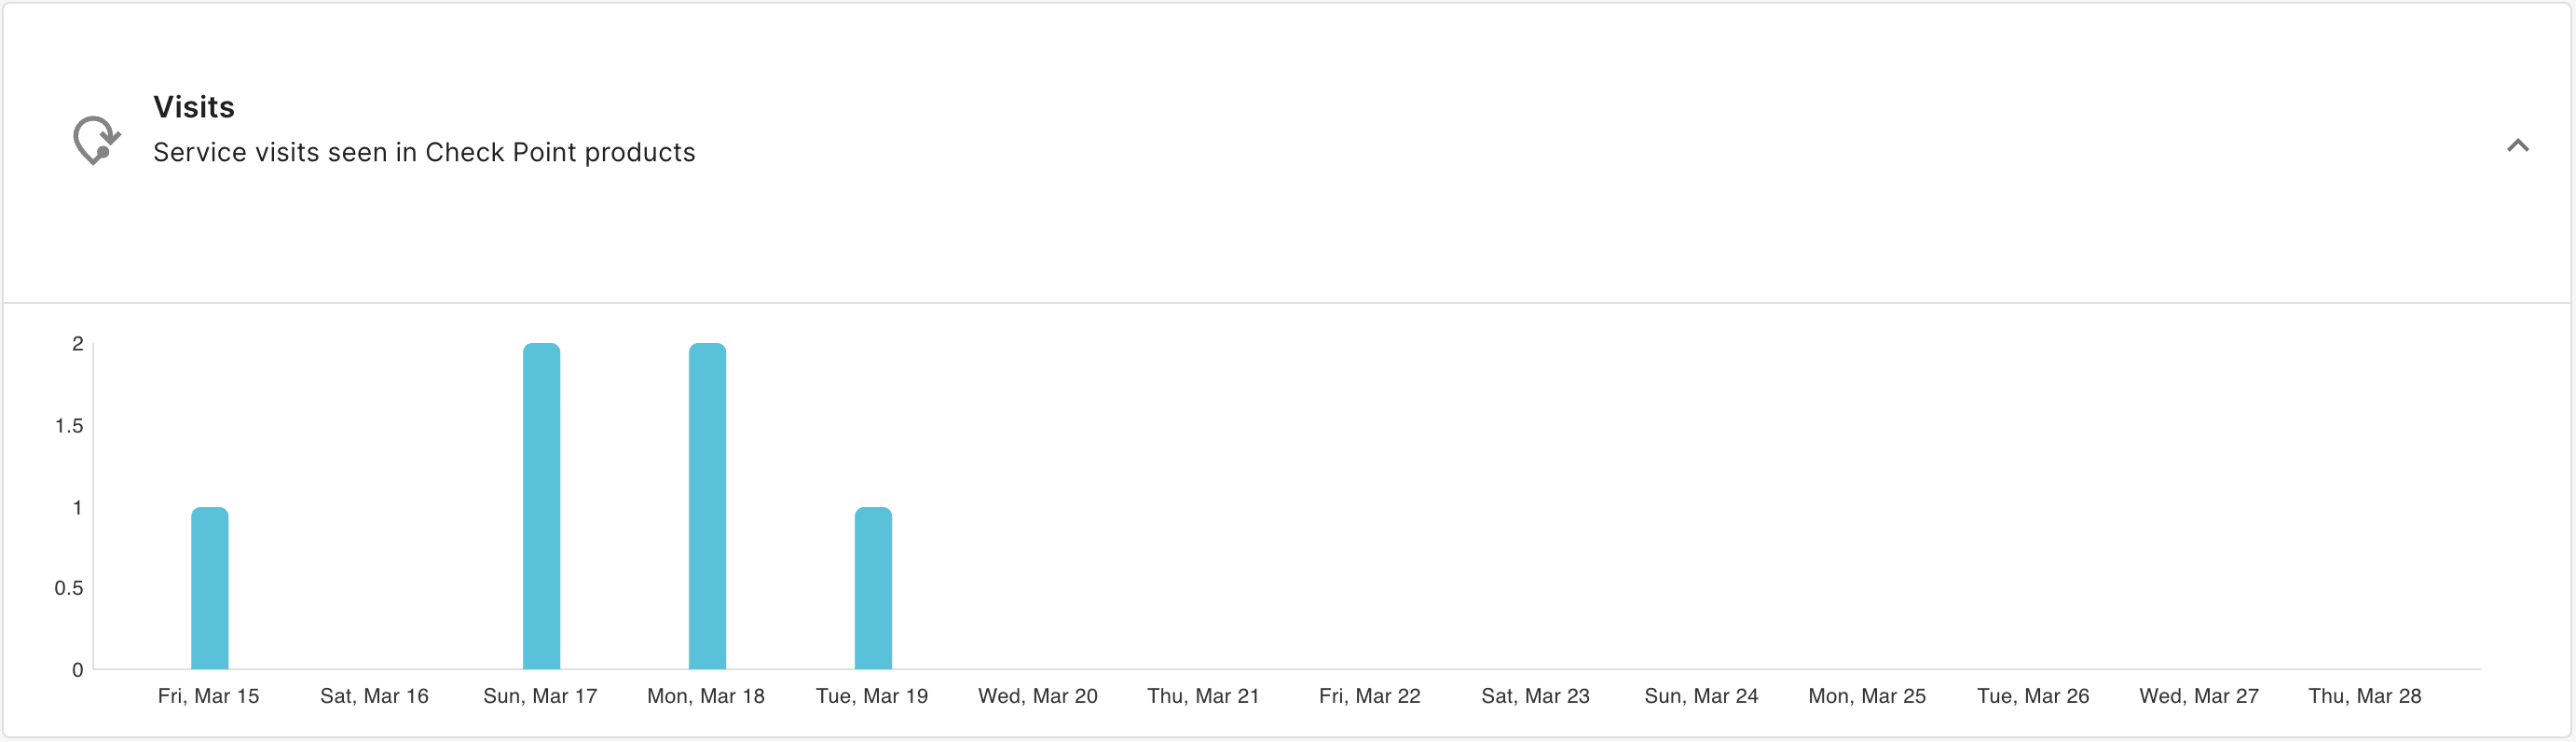Click the Mon, Mar 18 bar
Viewport: 2576px width, 742px height.
point(707,506)
